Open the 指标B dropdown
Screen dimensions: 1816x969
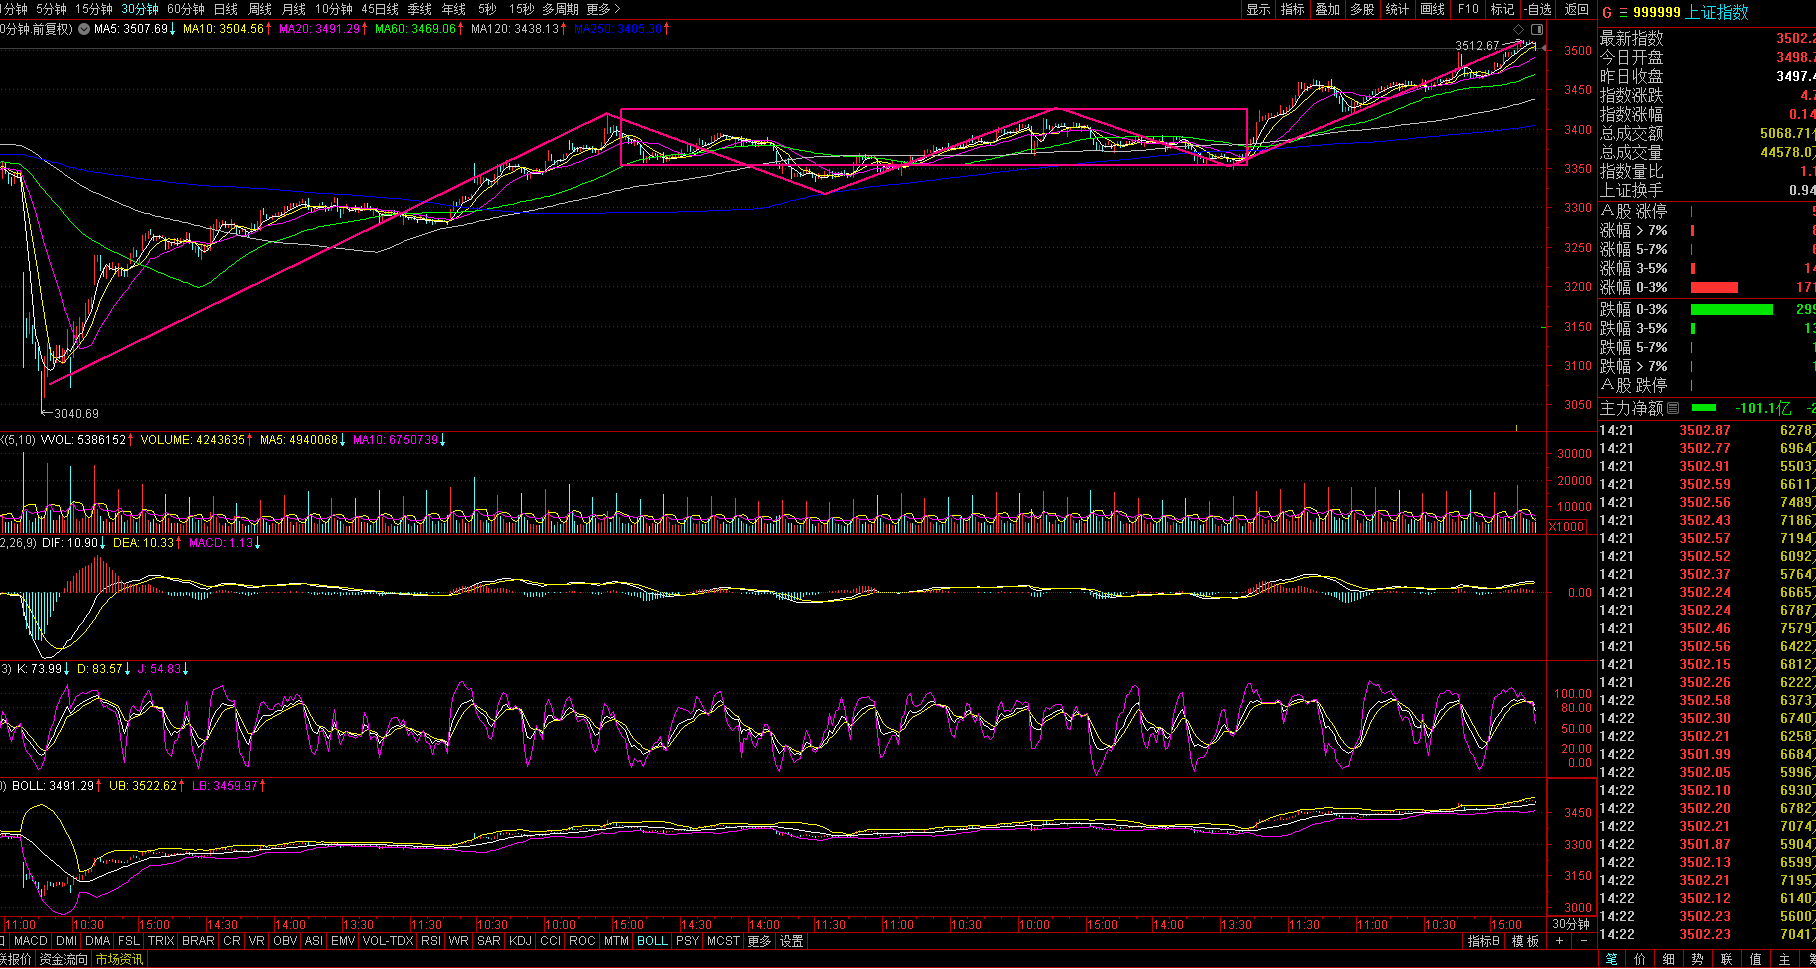(x=1484, y=941)
